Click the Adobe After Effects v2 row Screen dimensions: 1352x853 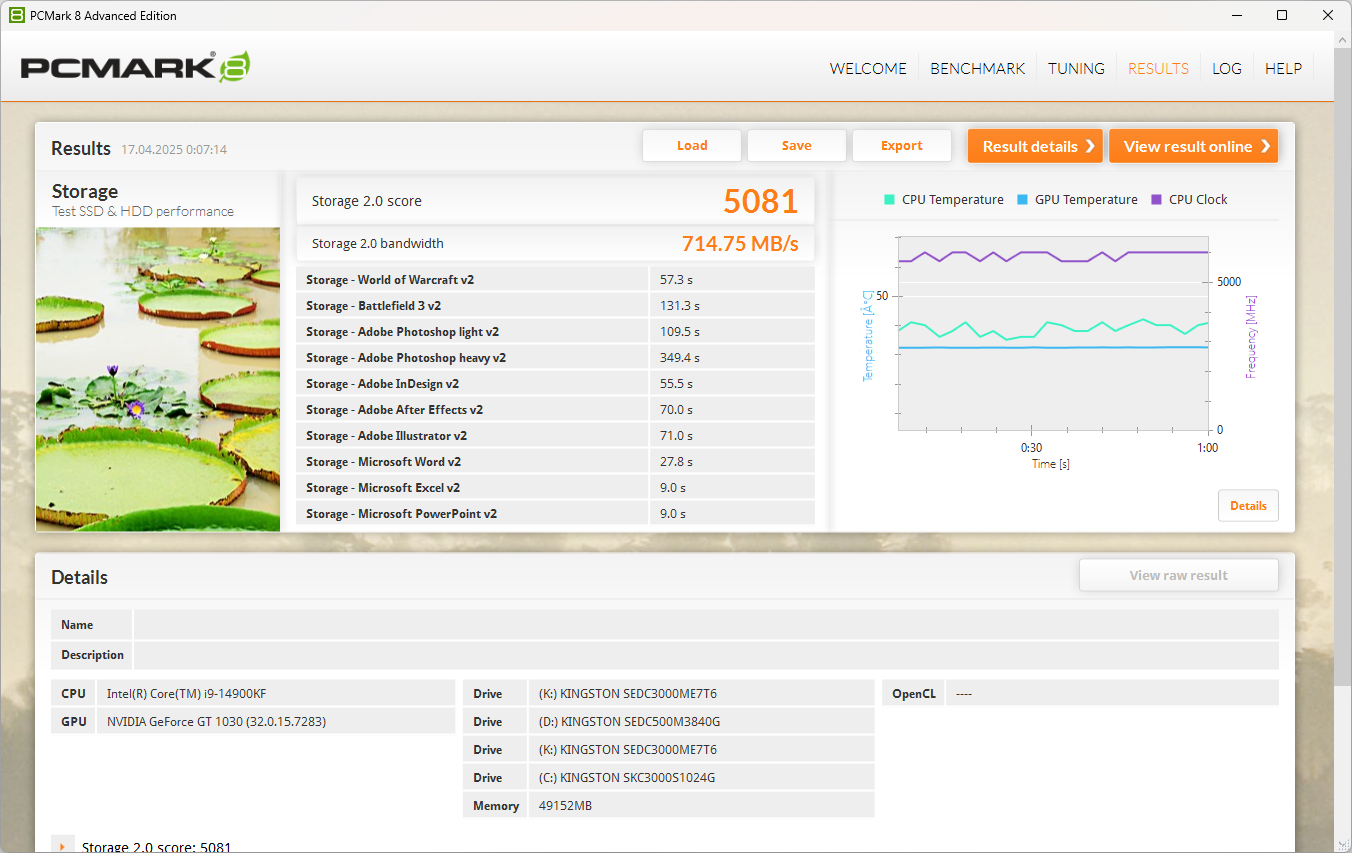(555, 410)
